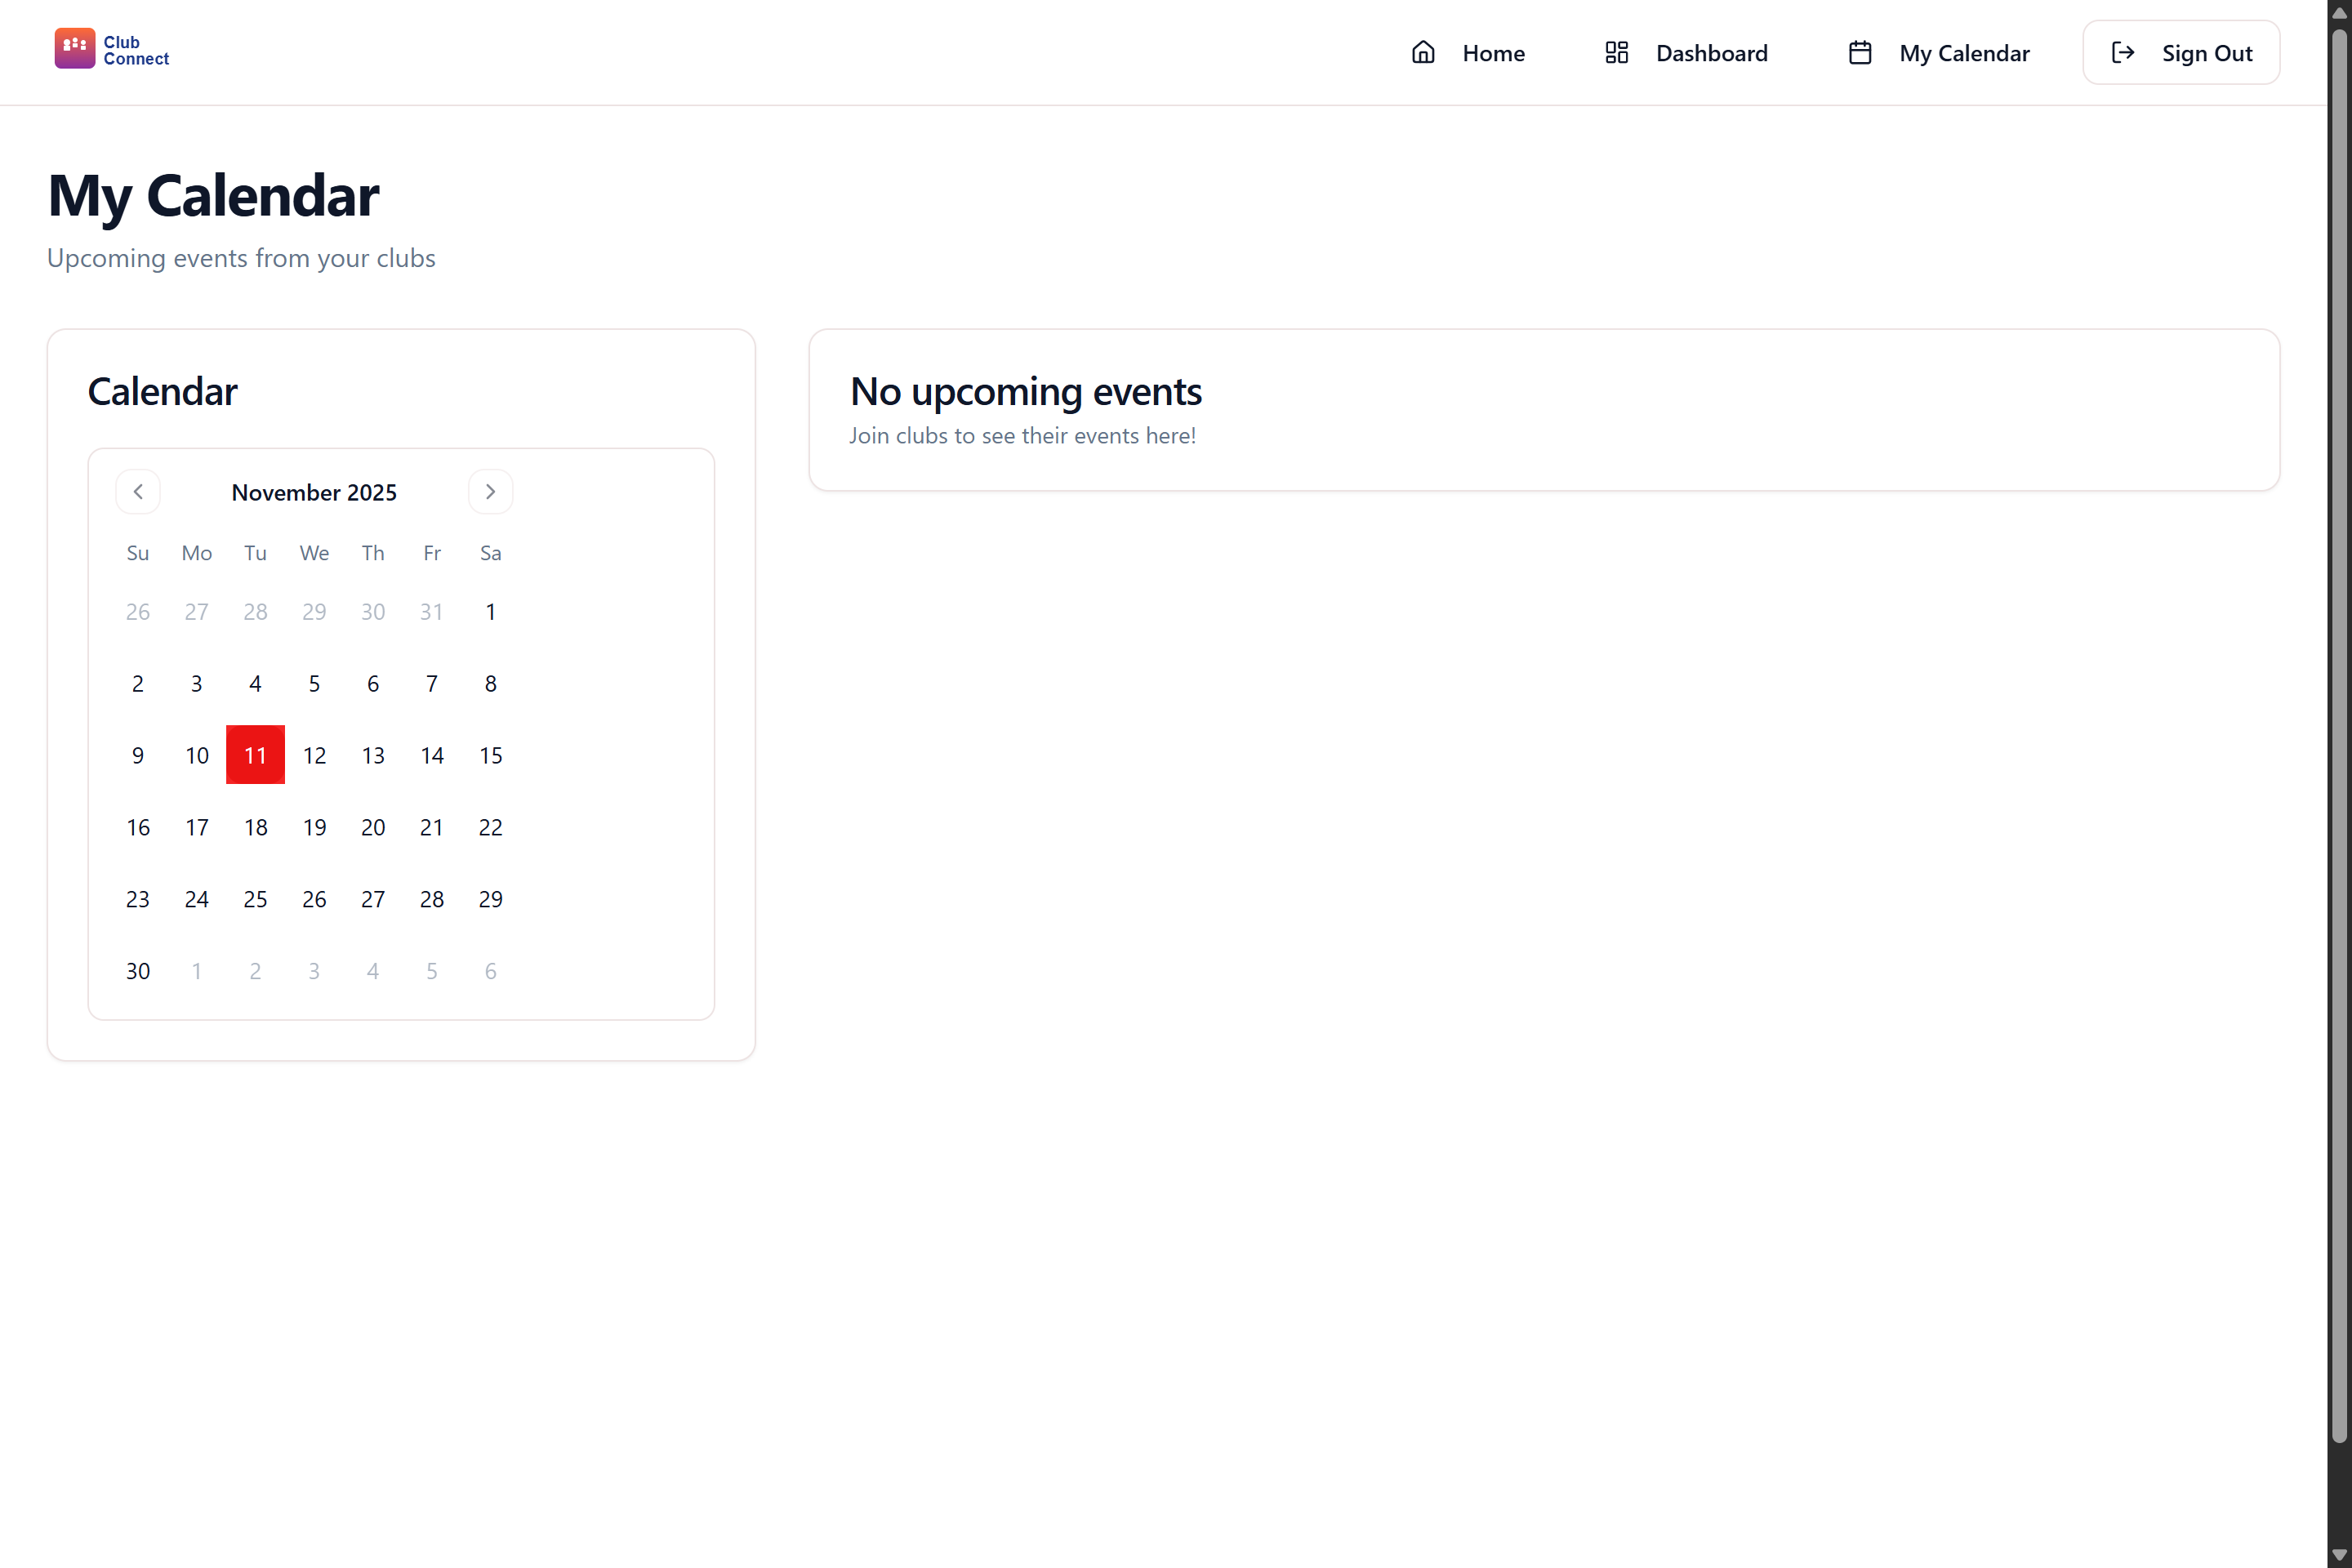Click the scrollbar down arrow
Viewport: 2352px width, 1568px height.
tap(2339, 1555)
